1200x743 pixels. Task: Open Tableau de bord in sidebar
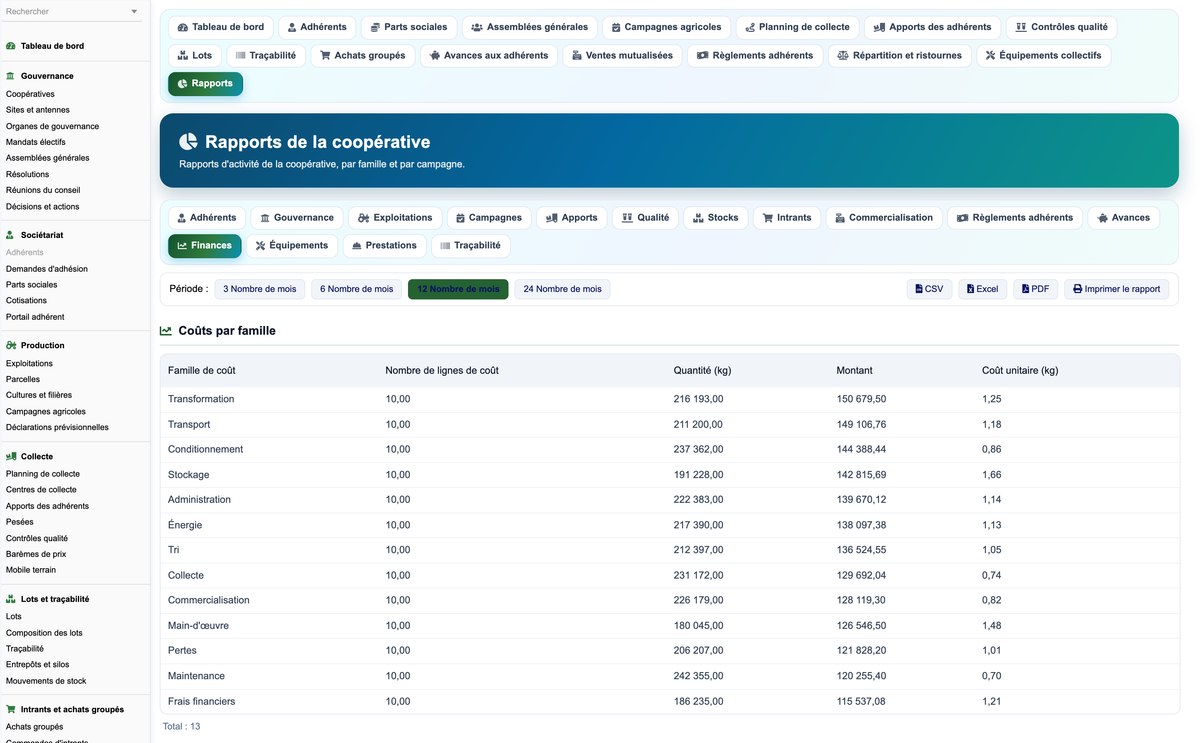coord(52,46)
